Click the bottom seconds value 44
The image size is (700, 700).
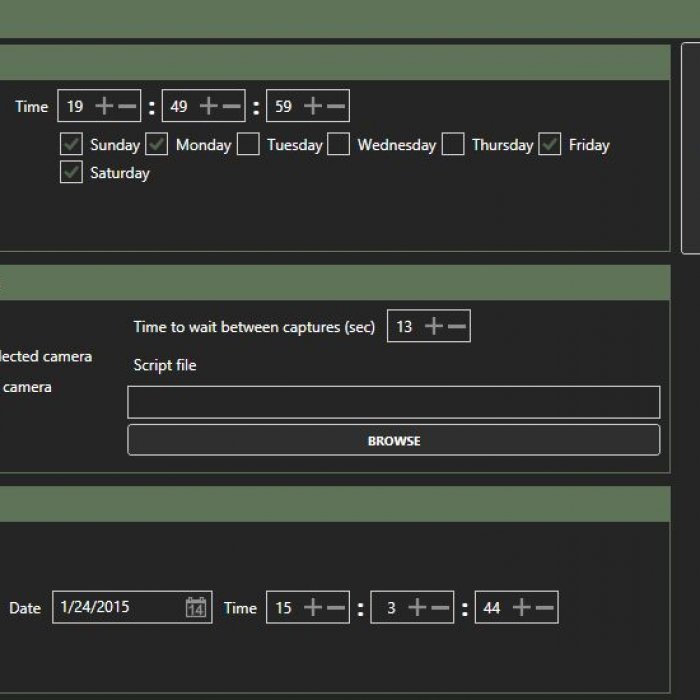[492, 608]
